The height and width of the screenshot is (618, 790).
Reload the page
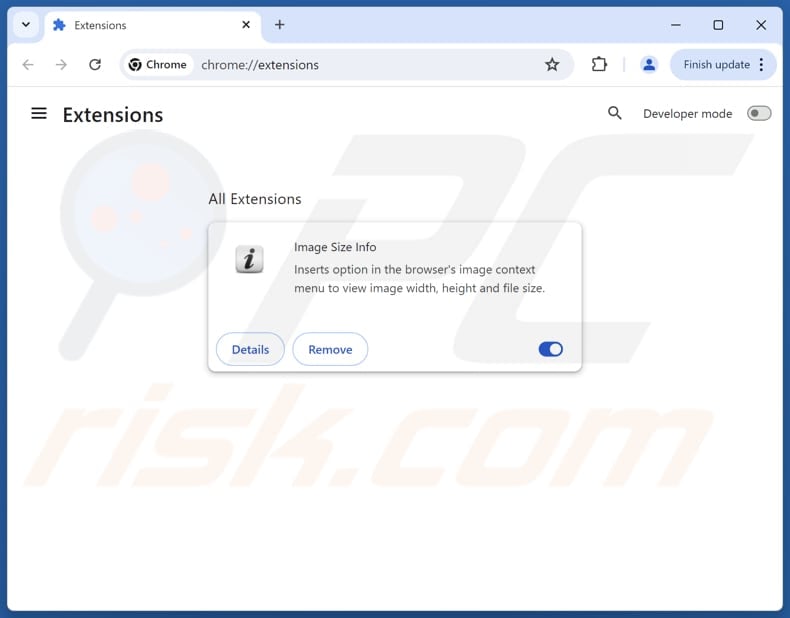point(95,64)
